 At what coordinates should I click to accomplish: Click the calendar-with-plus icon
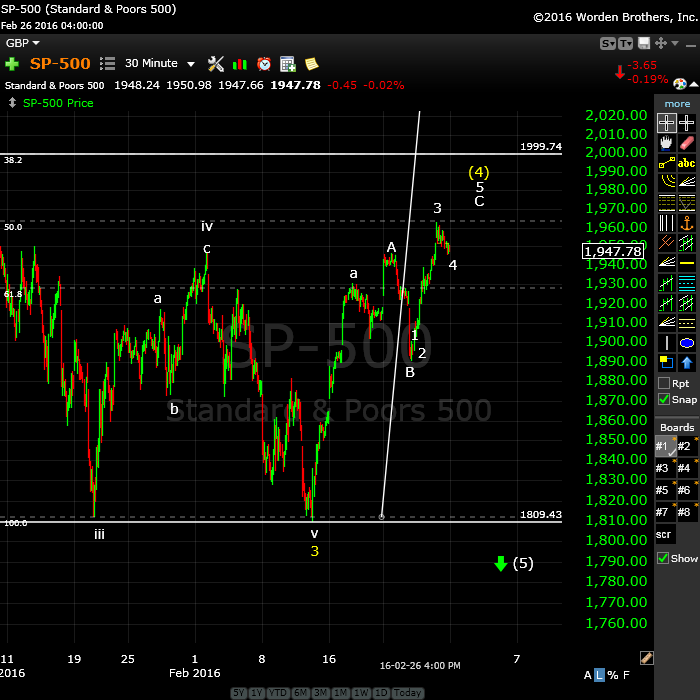coord(288,64)
